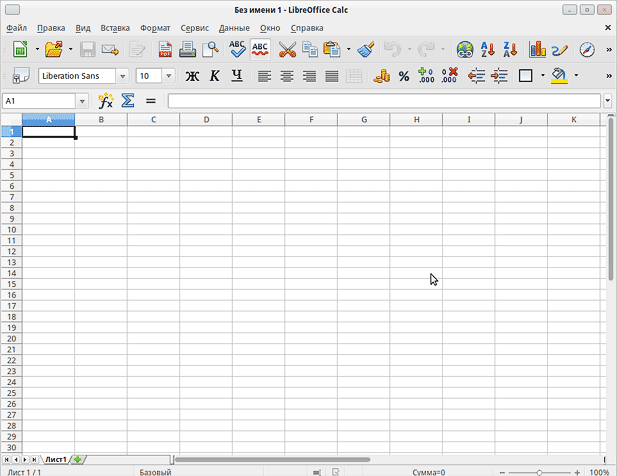Justify cell content

coord(332,76)
